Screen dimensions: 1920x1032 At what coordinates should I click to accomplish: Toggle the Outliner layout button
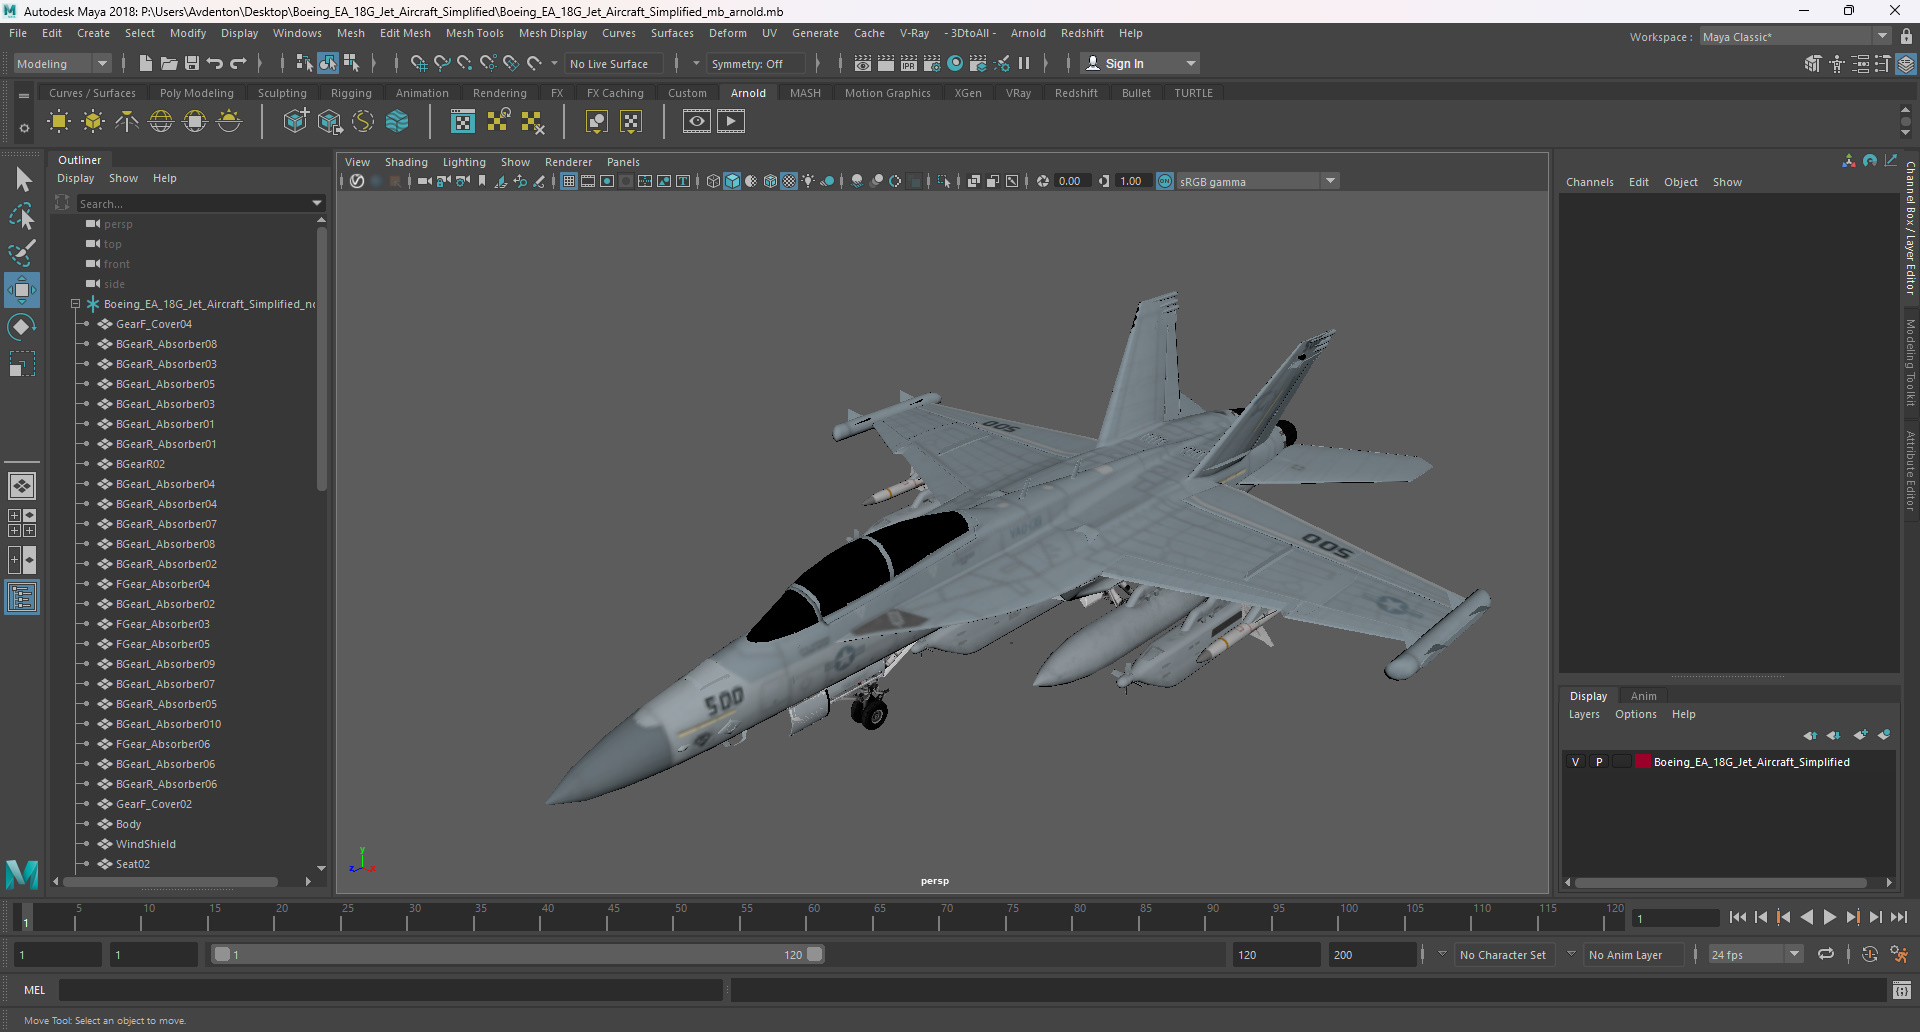22,598
